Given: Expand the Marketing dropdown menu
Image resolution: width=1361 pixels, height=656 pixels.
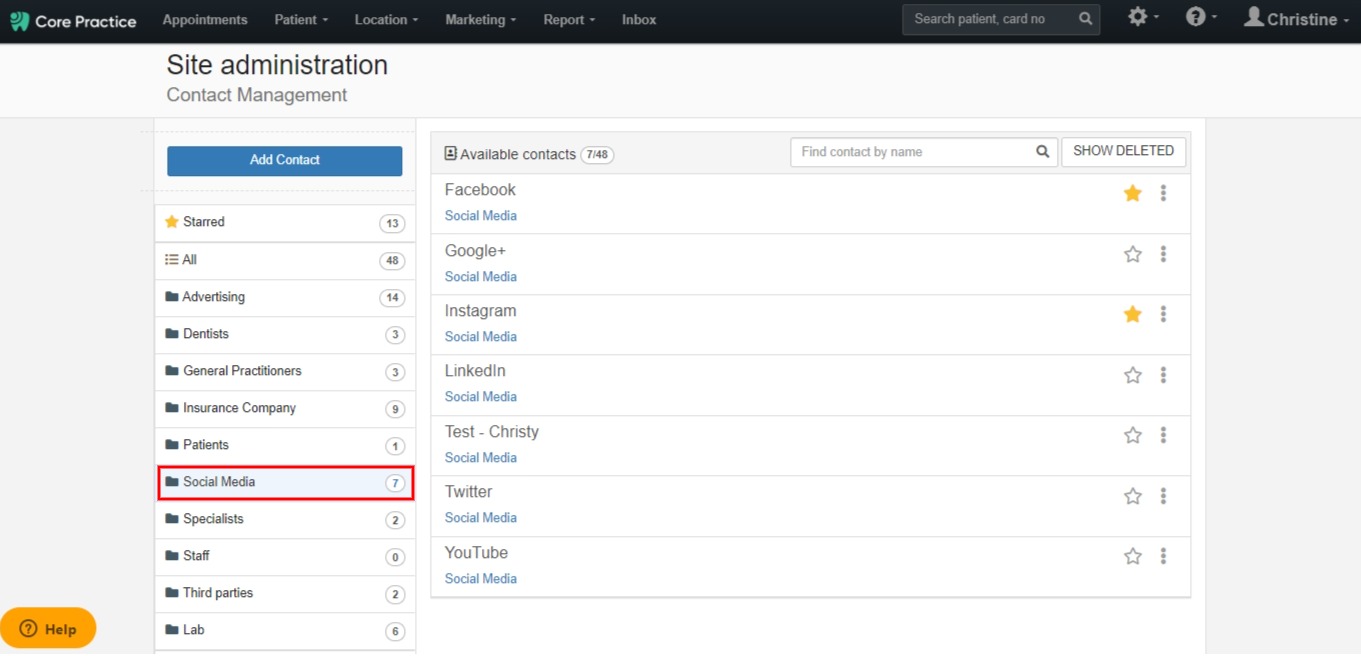Looking at the screenshot, I should 481,20.
